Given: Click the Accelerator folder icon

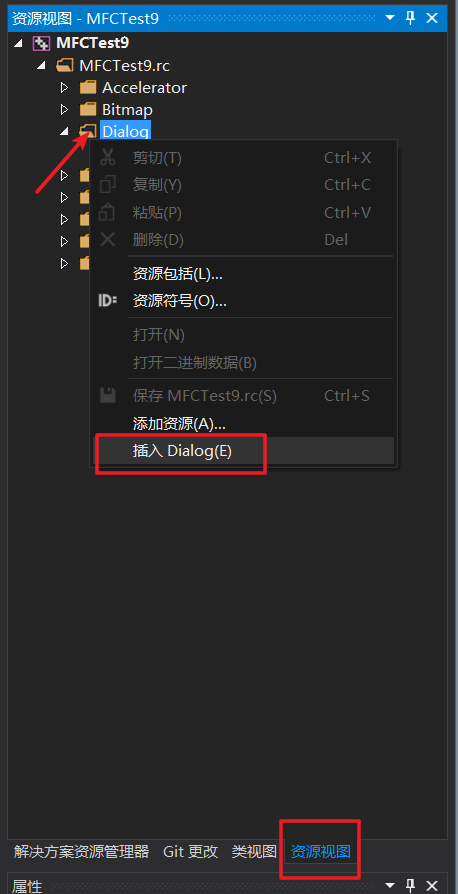Looking at the screenshot, I should (x=88, y=88).
